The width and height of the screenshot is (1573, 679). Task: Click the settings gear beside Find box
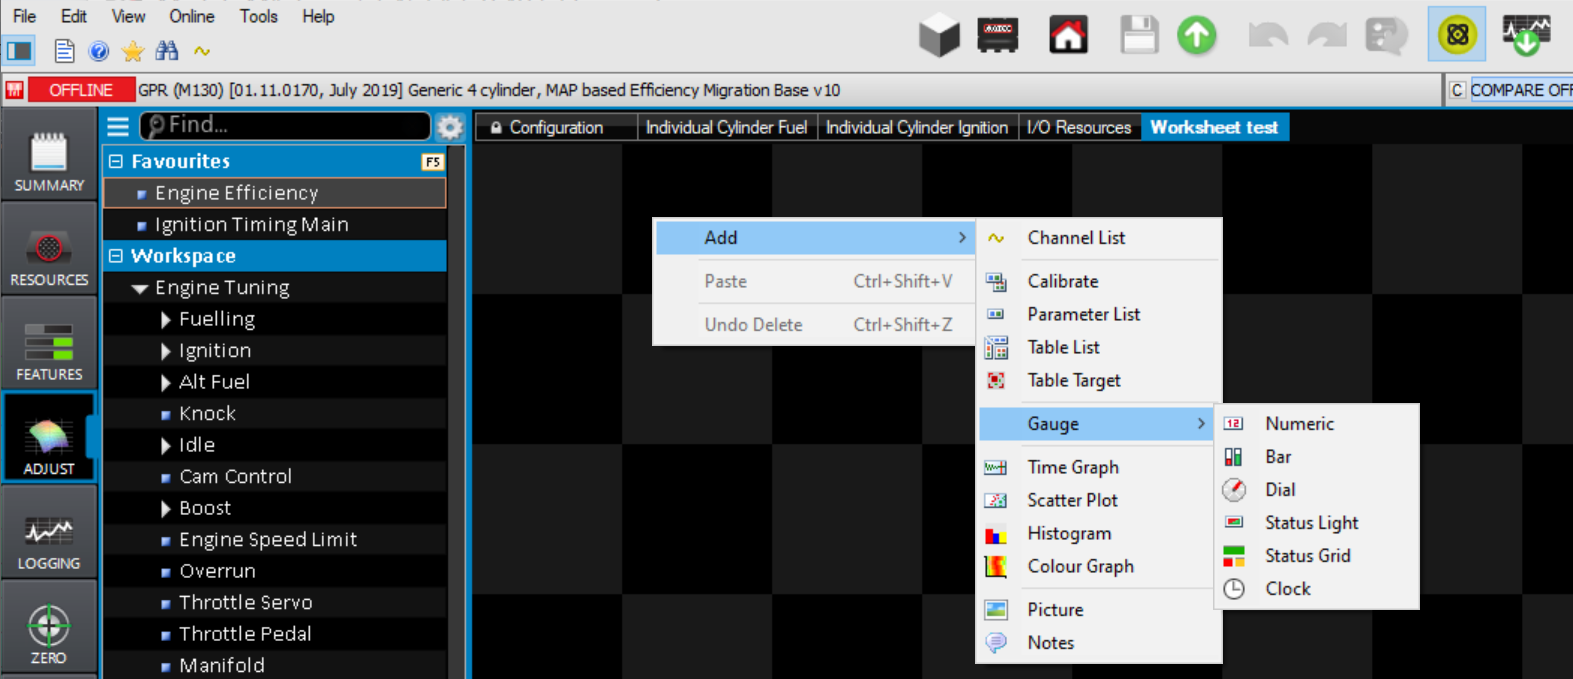point(450,127)
